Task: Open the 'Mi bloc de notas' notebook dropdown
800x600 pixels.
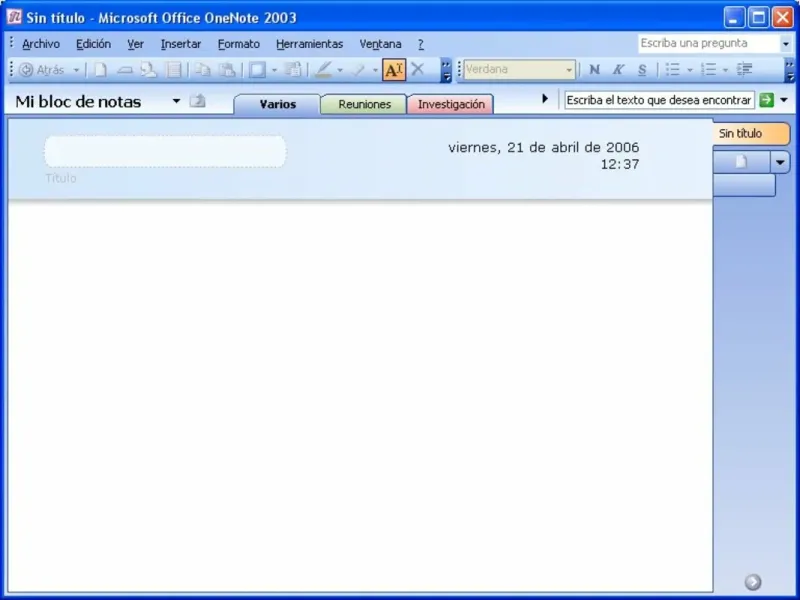Action: pos(176,101)
